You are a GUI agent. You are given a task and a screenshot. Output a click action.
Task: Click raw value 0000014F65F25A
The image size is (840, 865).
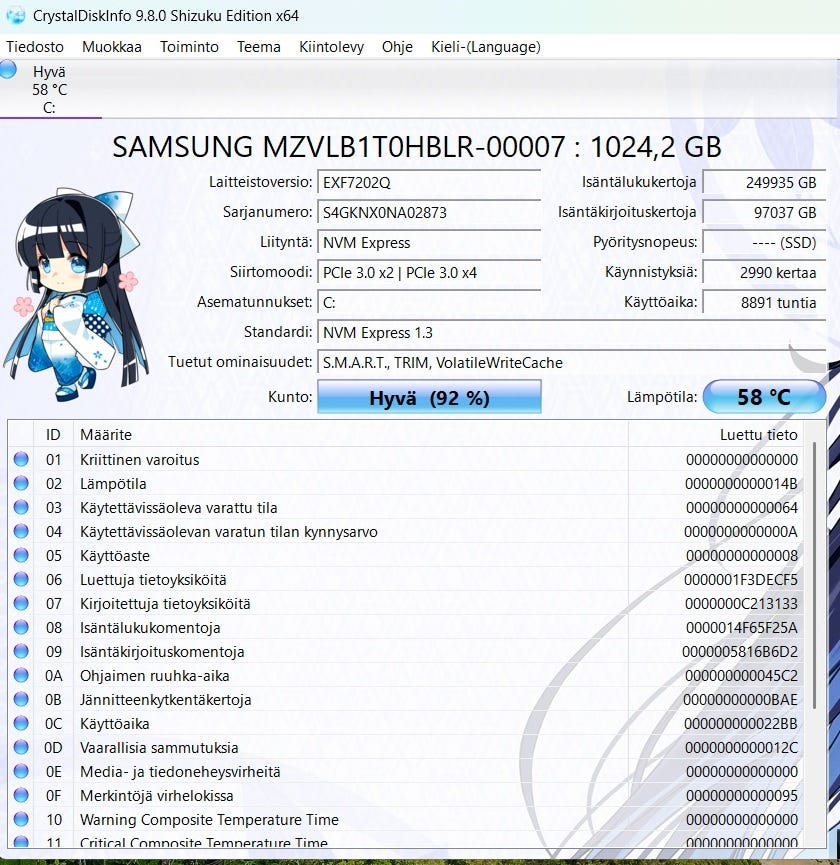(742, 628)
